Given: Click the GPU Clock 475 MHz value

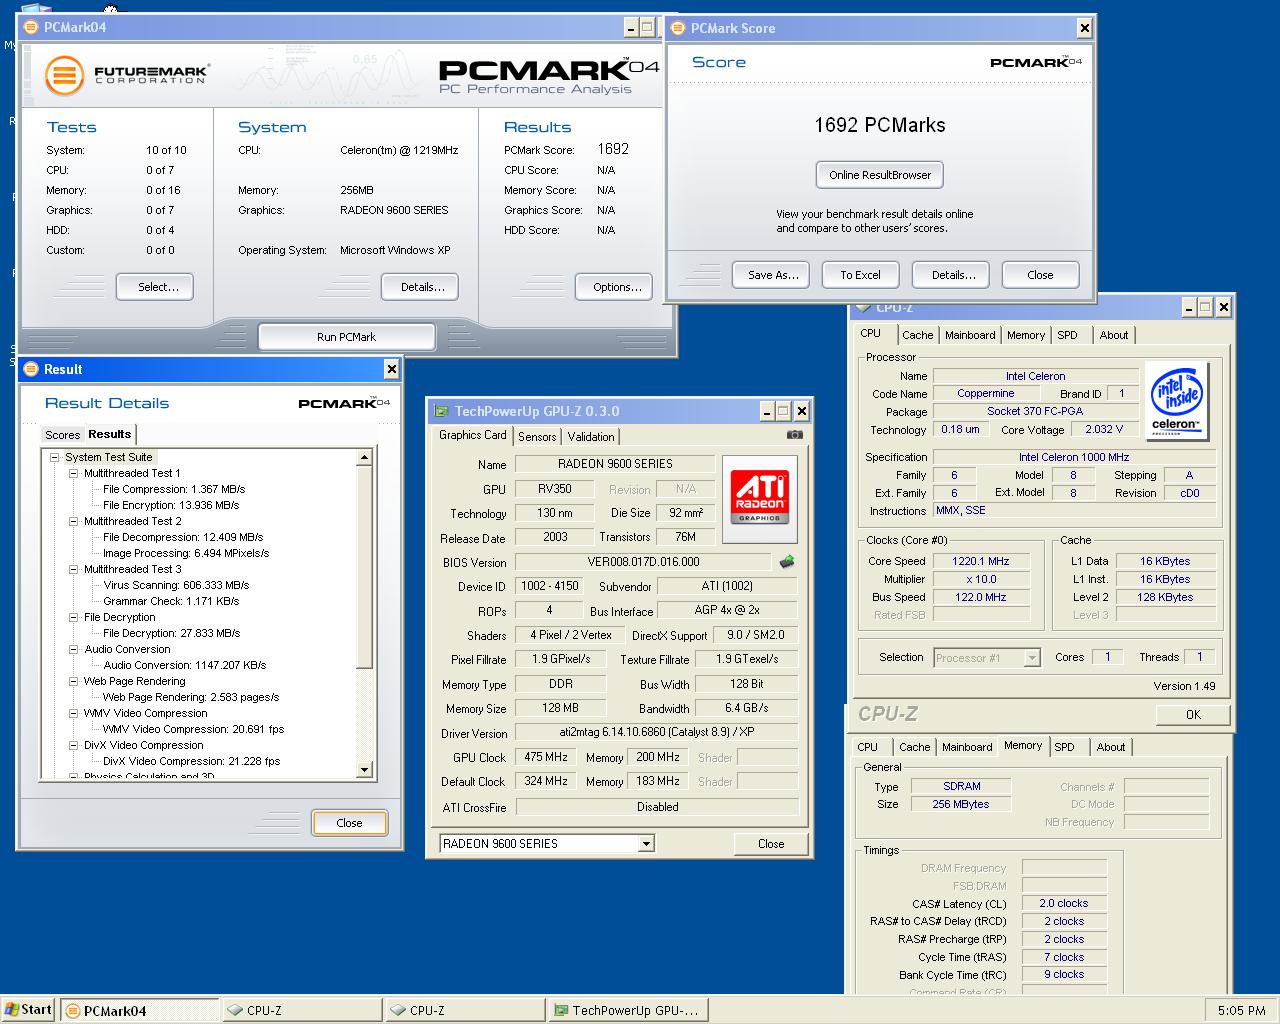Looking at the screenshot, I should [546, 757].
